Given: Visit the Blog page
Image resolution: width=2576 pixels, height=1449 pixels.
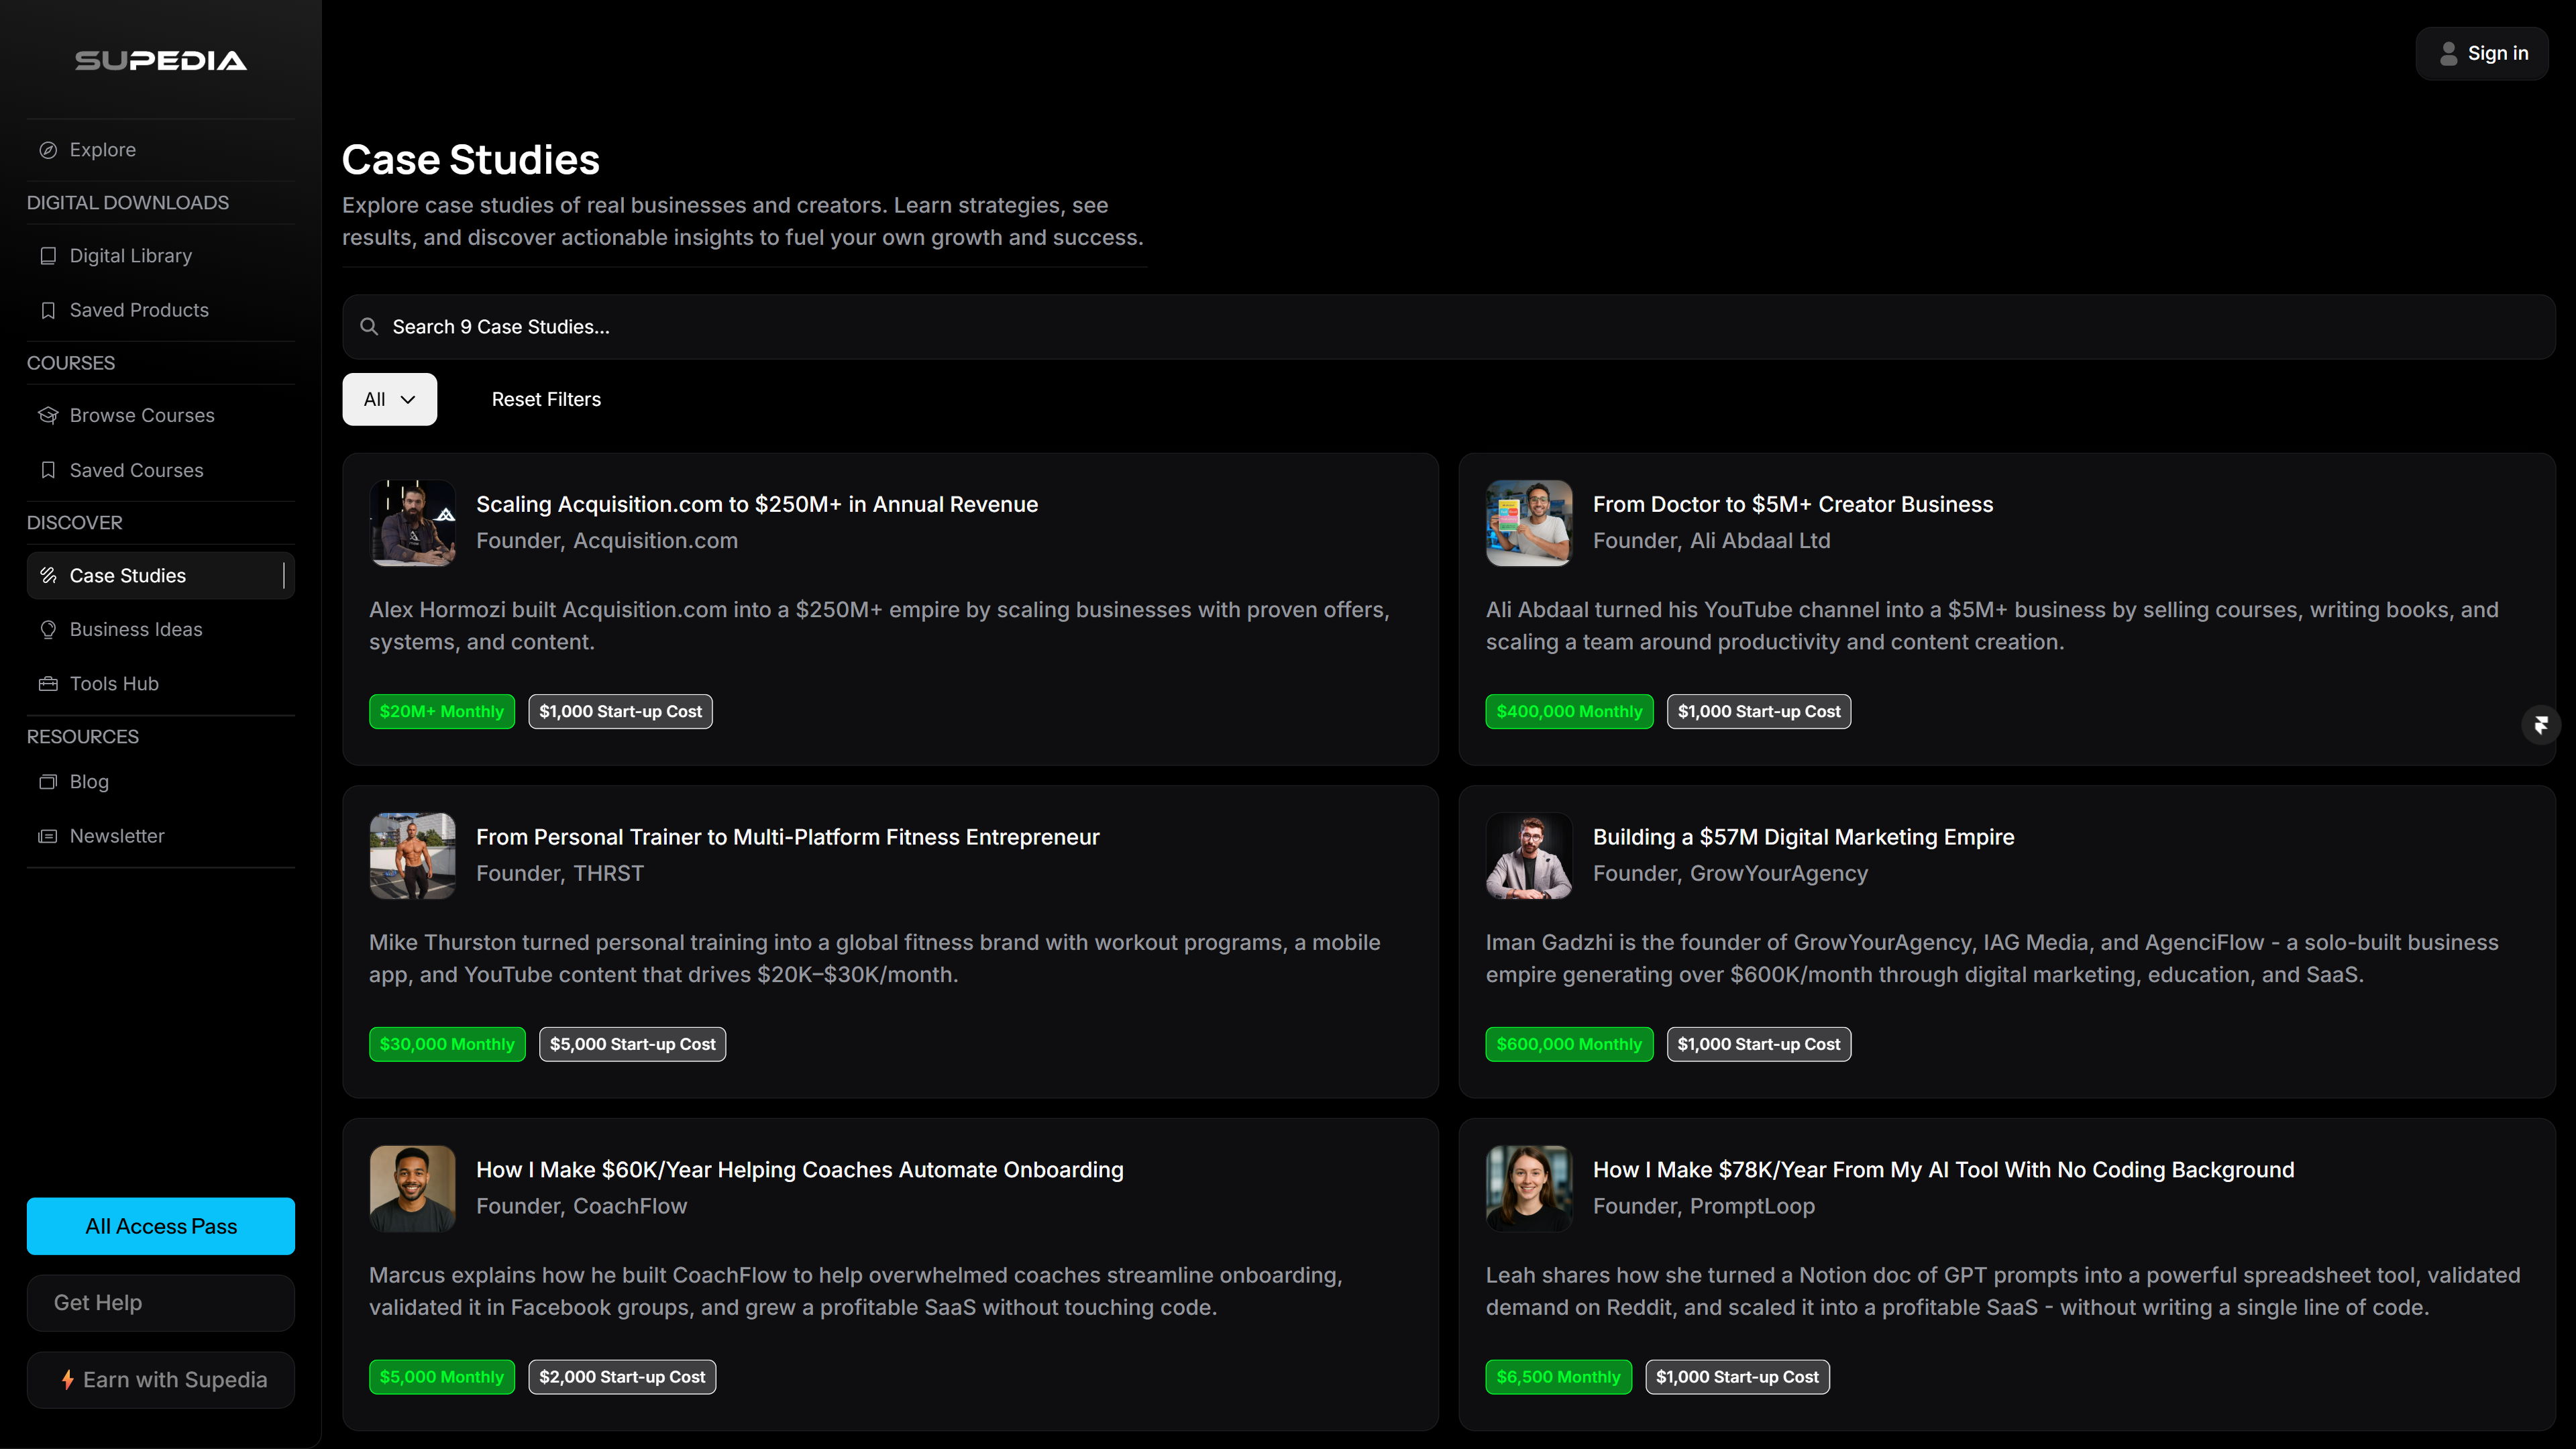Looking at the screenshot, I should [x=161, y=782].
